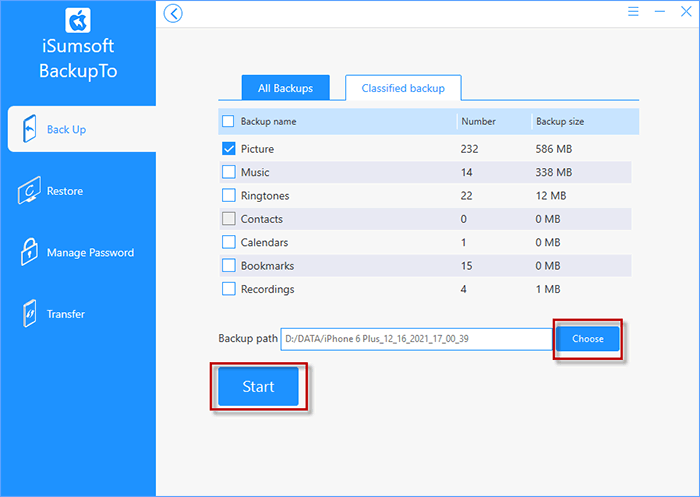700x497 pixels.
Task: Minimize the BackupTo window
Action: (x=660, y=12)
